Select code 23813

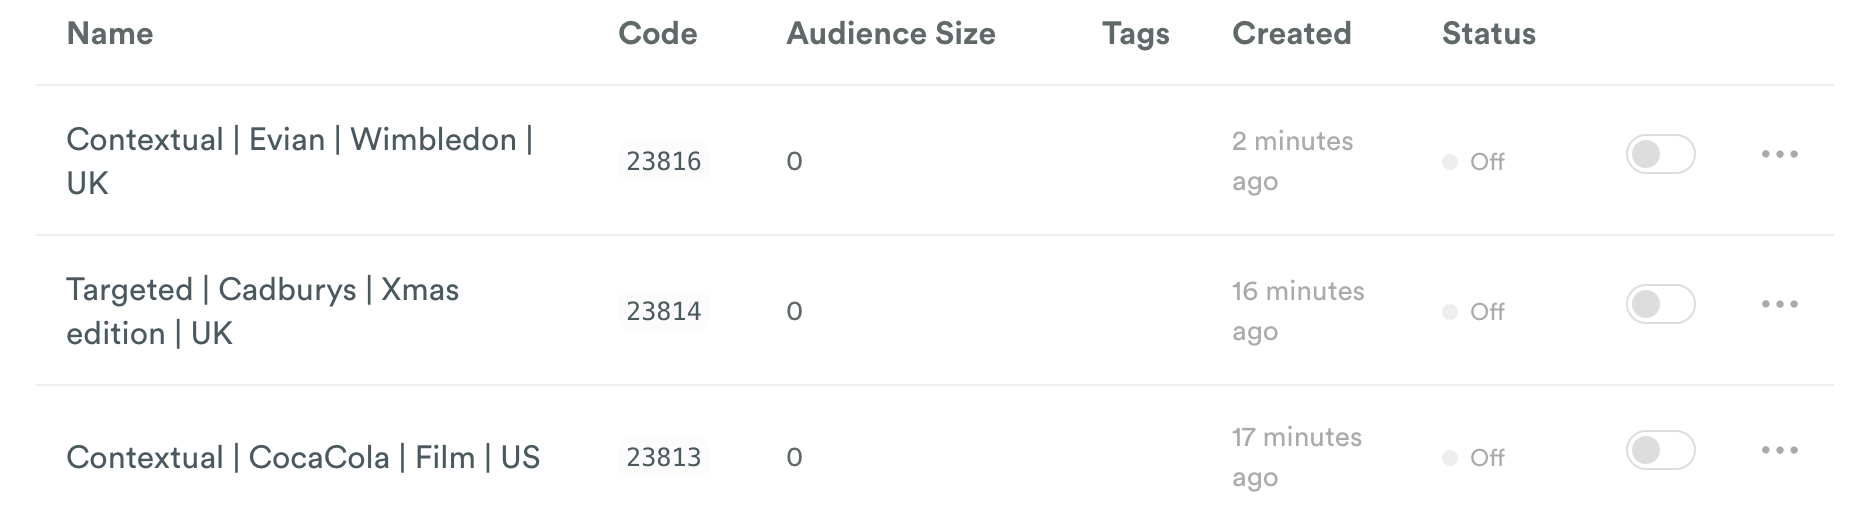click(x=664, y=457)
